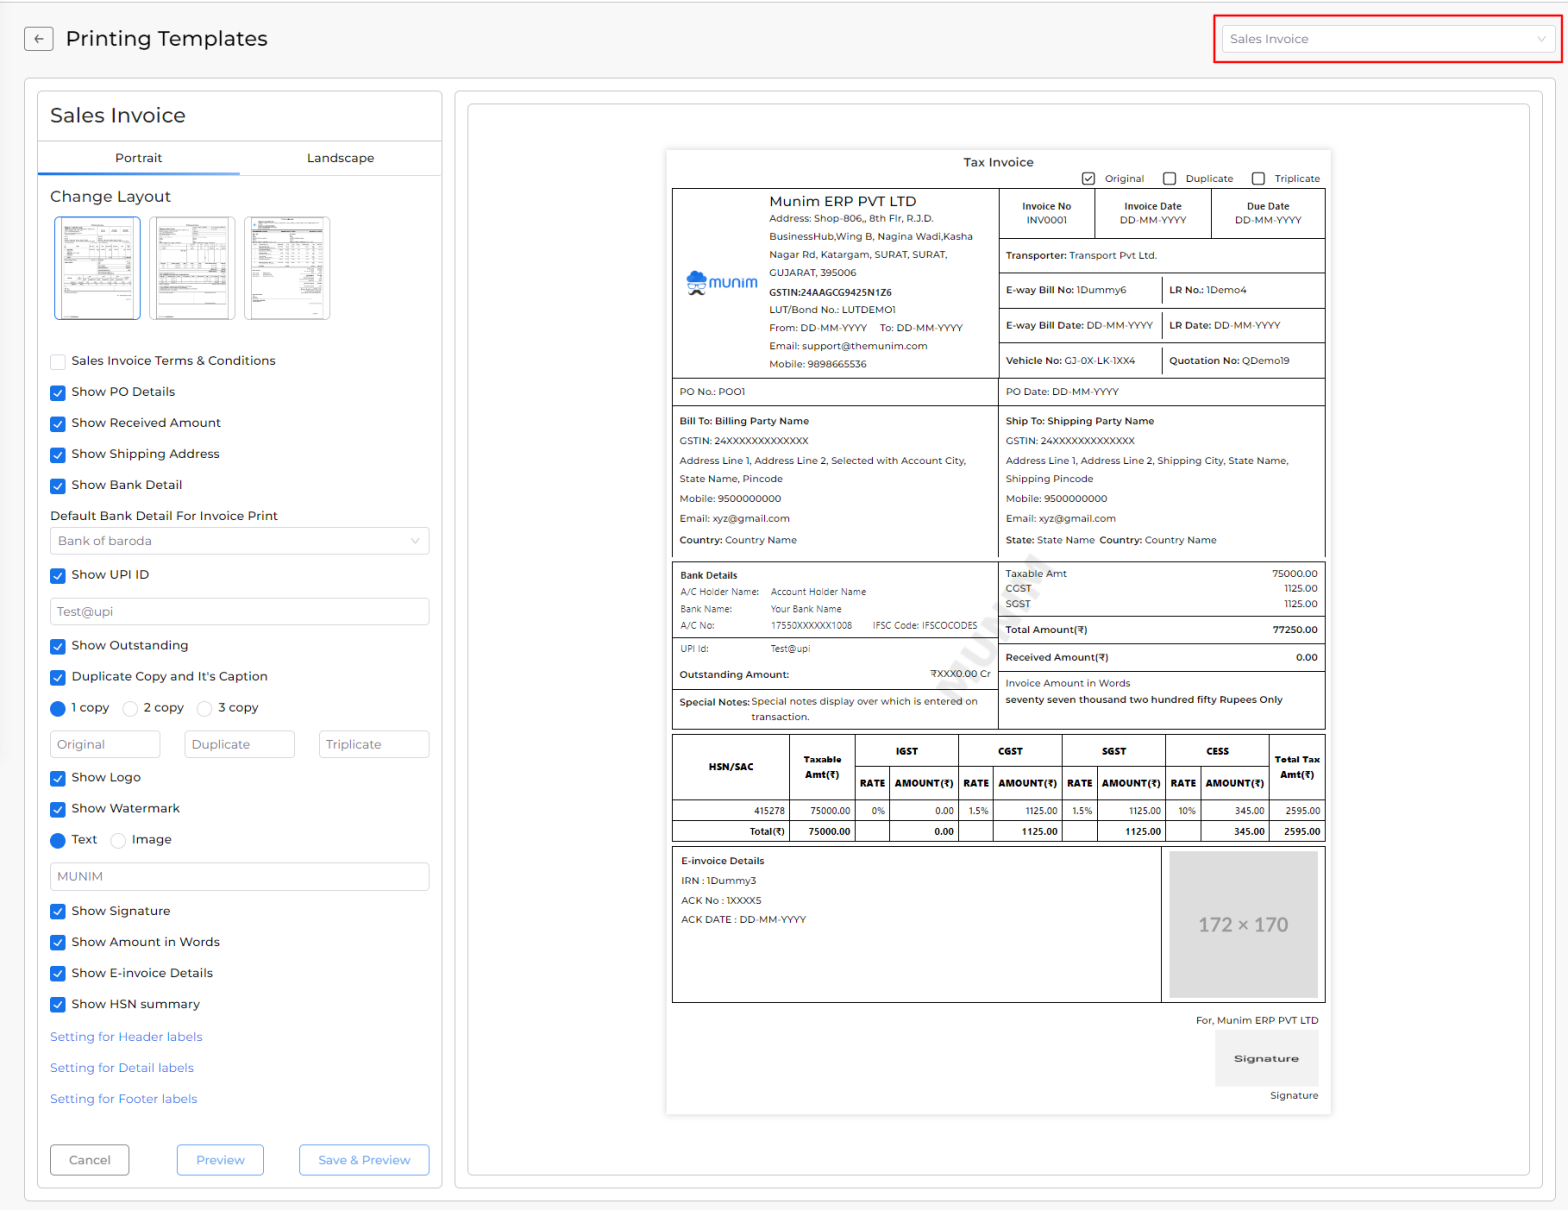
Task: Toggle Duplicate Copy and It's Caption checkbox
Action: pyautogui.click(x=58, y=677)
